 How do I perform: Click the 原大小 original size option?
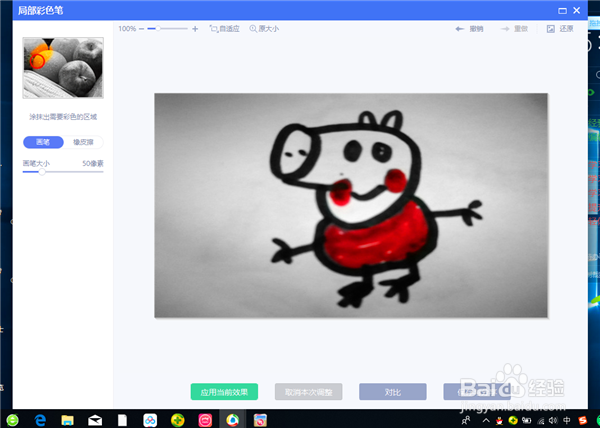tap(264, 29)
